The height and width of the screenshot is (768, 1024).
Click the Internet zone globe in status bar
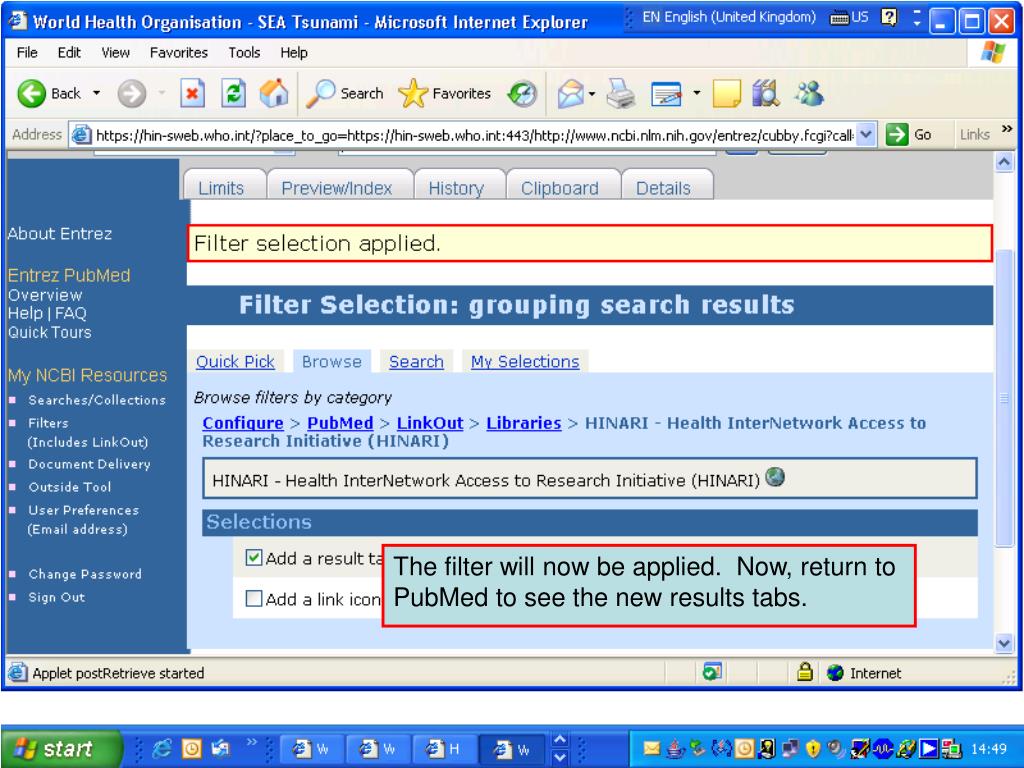pyautogui.click(x=835, y=673)
